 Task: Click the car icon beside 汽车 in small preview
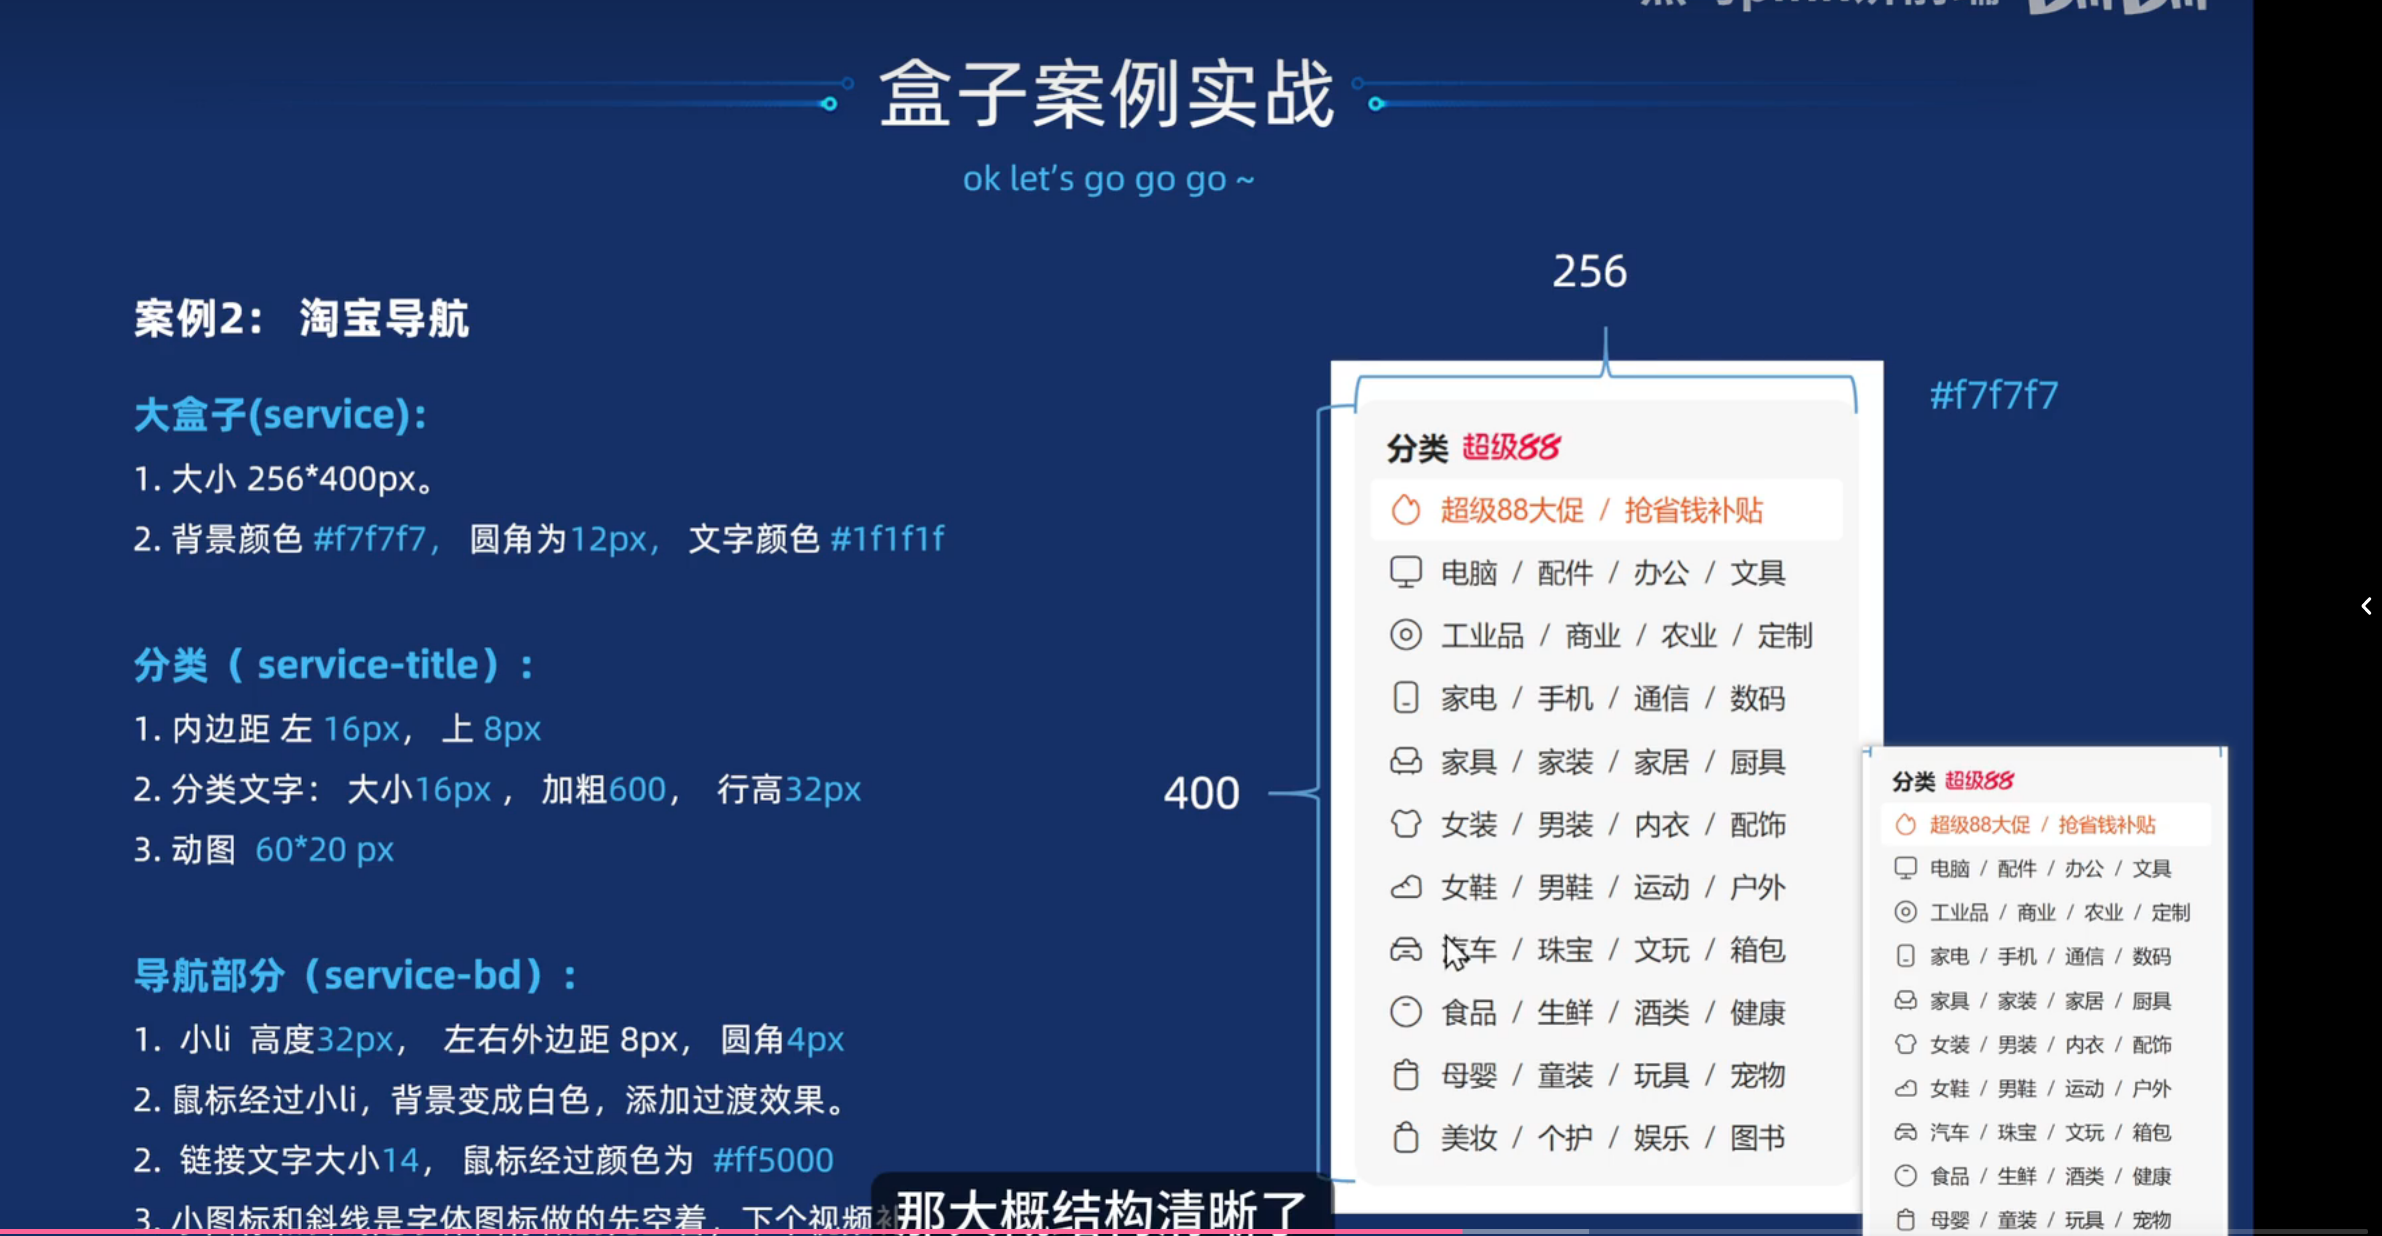coord(1905,1132)
